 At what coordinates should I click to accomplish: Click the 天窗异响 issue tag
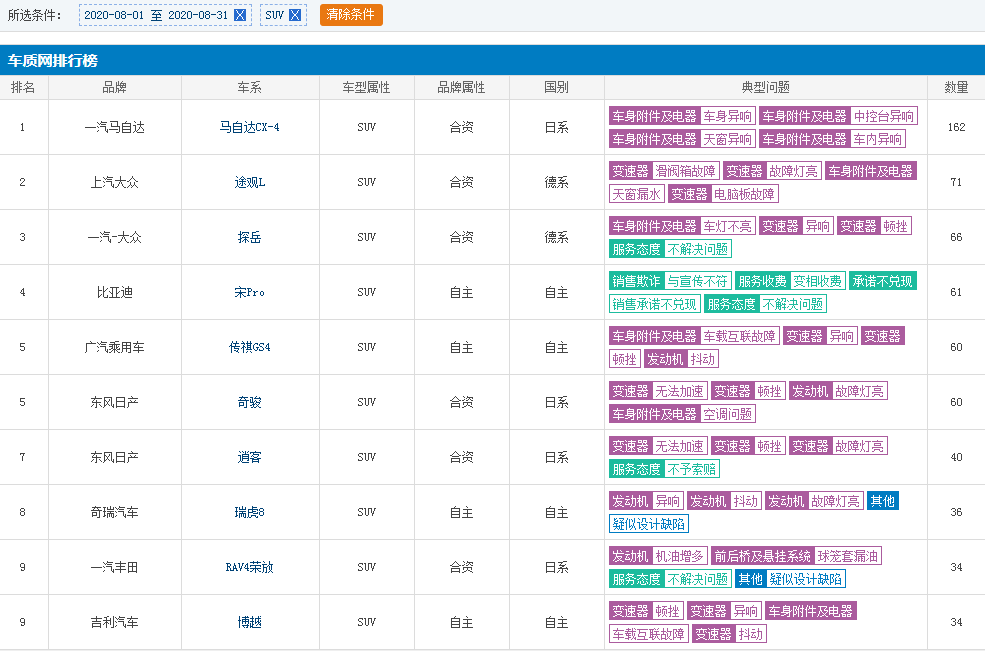point(727,139)
